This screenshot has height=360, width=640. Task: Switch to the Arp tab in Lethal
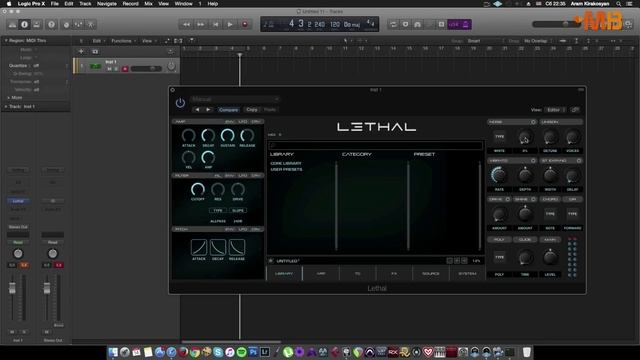(x=321, y=273)
